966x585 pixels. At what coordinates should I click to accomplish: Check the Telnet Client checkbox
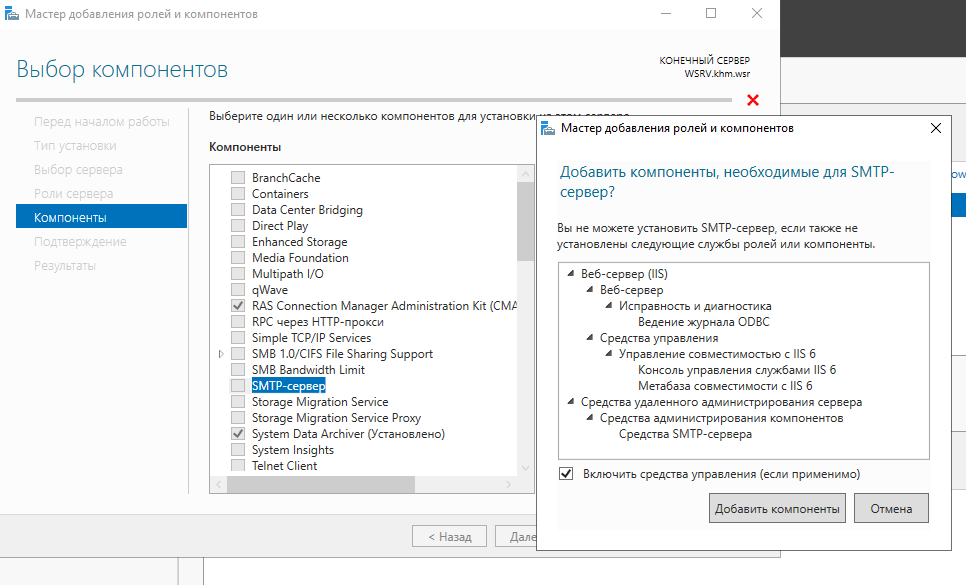[x=238, y=465]
